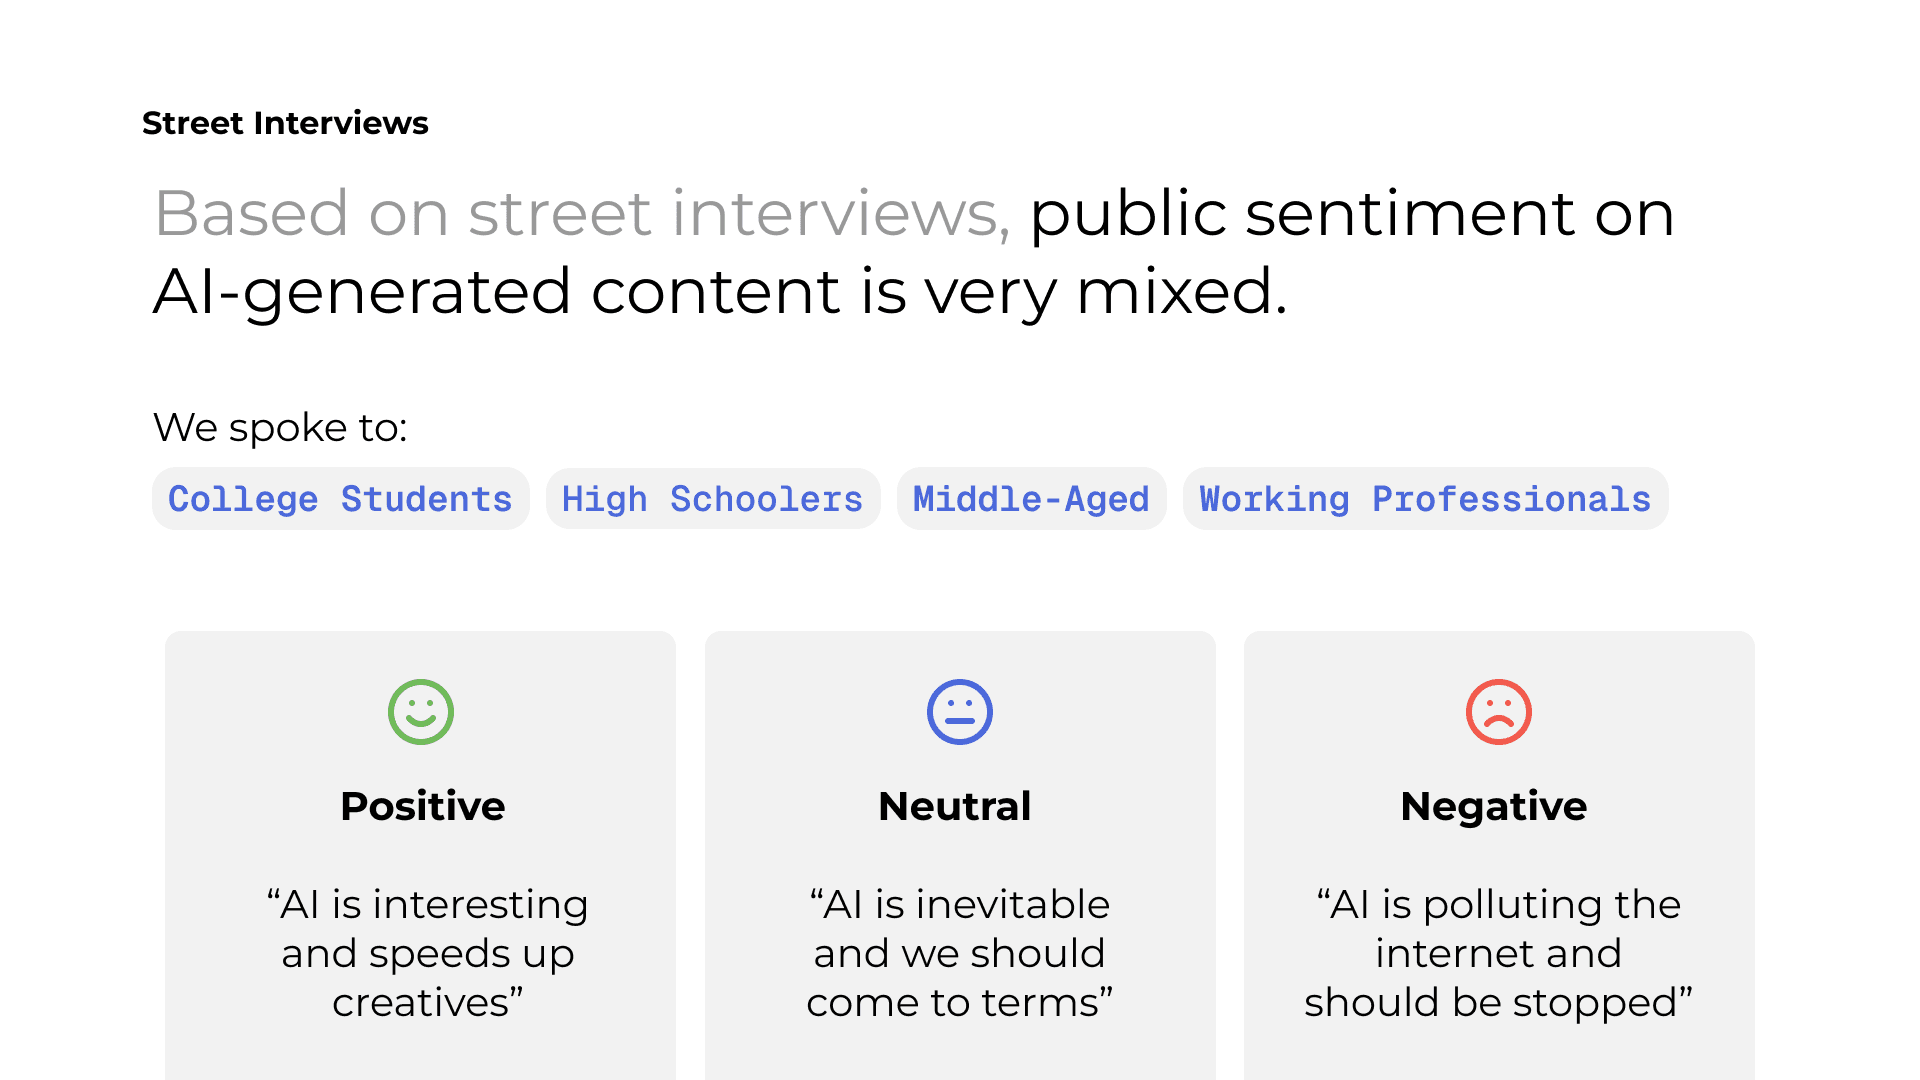The width and height of the screenshot is (1920, 1080).
Task: Click the green smiley face icon
Action: 421,712
